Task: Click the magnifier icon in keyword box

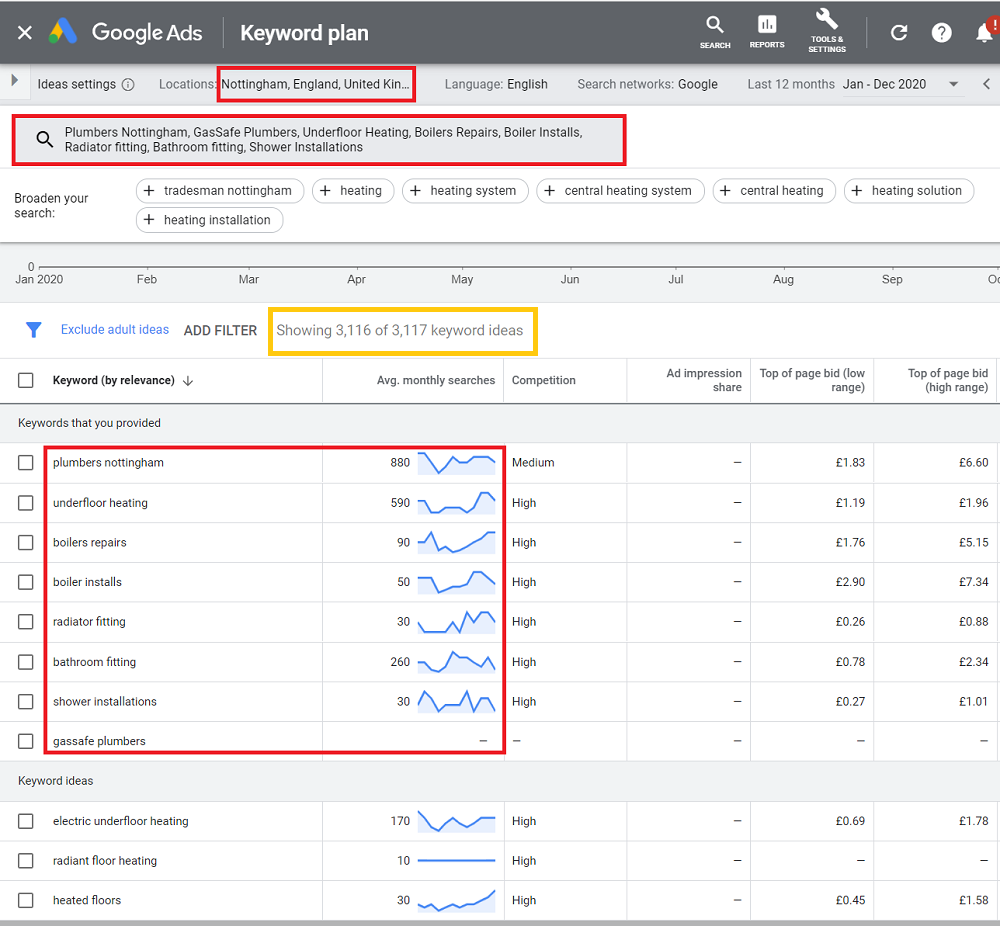Action: (44, 139)
